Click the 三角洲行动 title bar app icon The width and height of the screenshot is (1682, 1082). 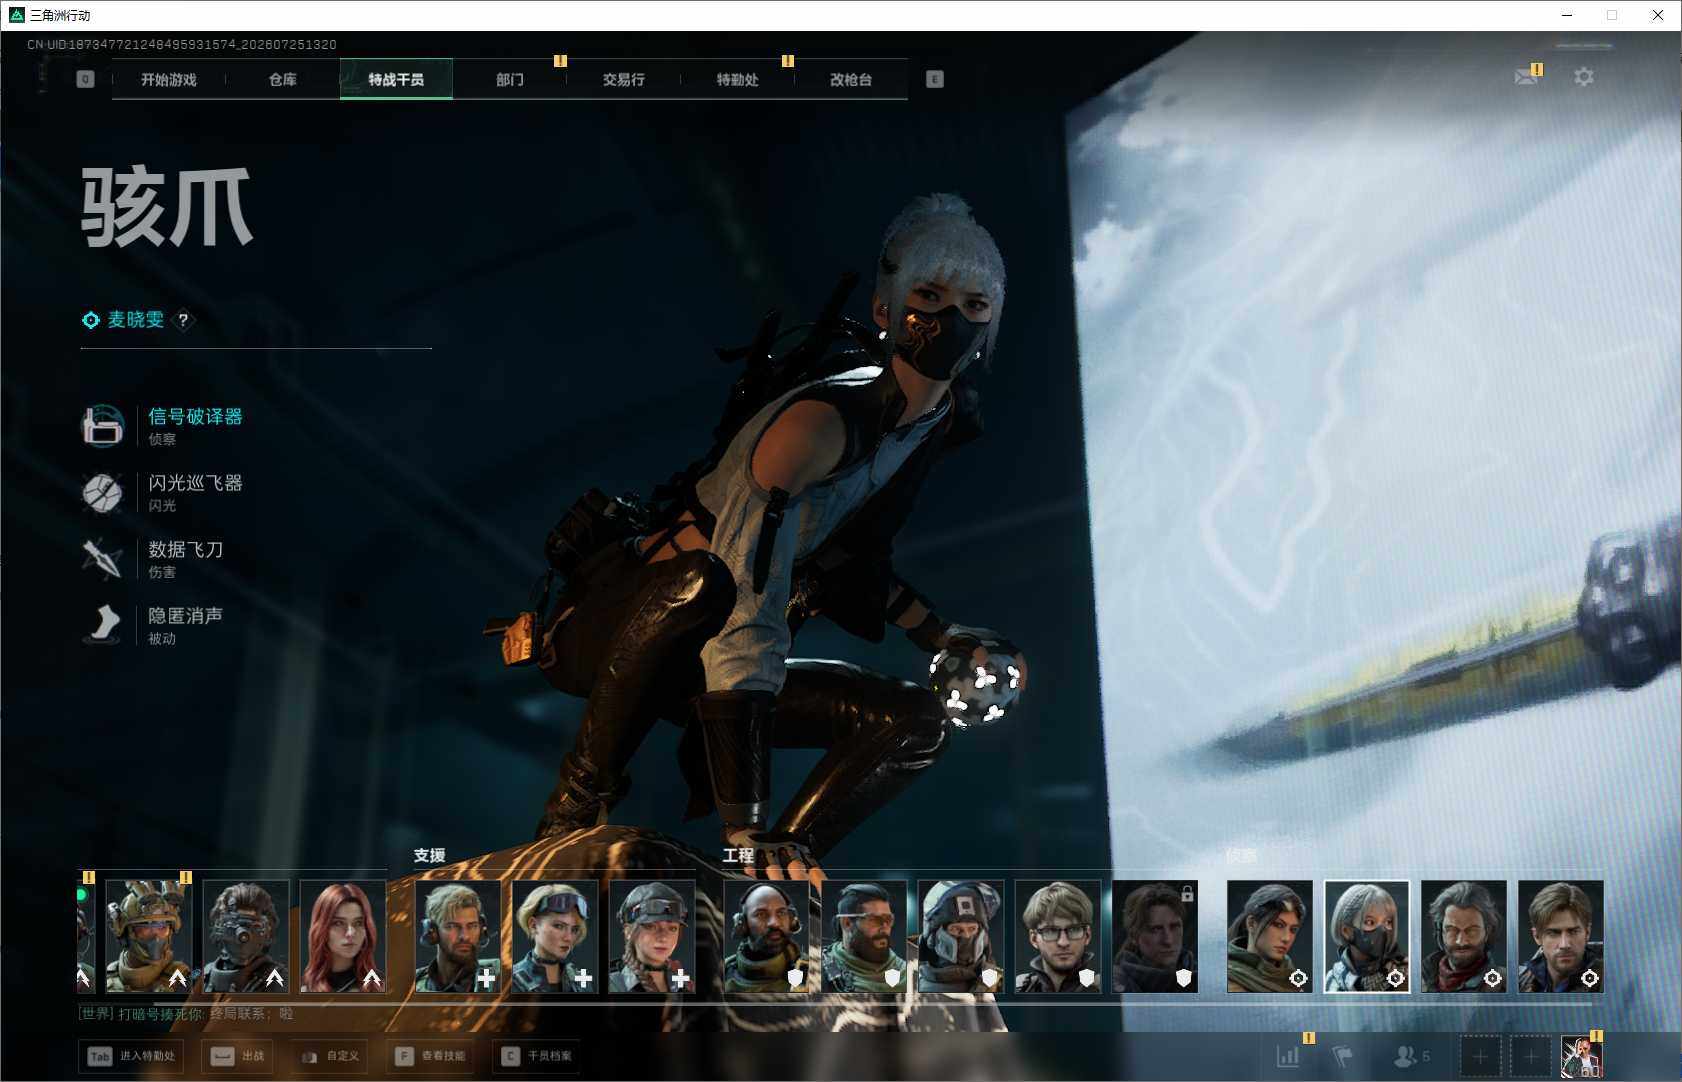[16, 15]
